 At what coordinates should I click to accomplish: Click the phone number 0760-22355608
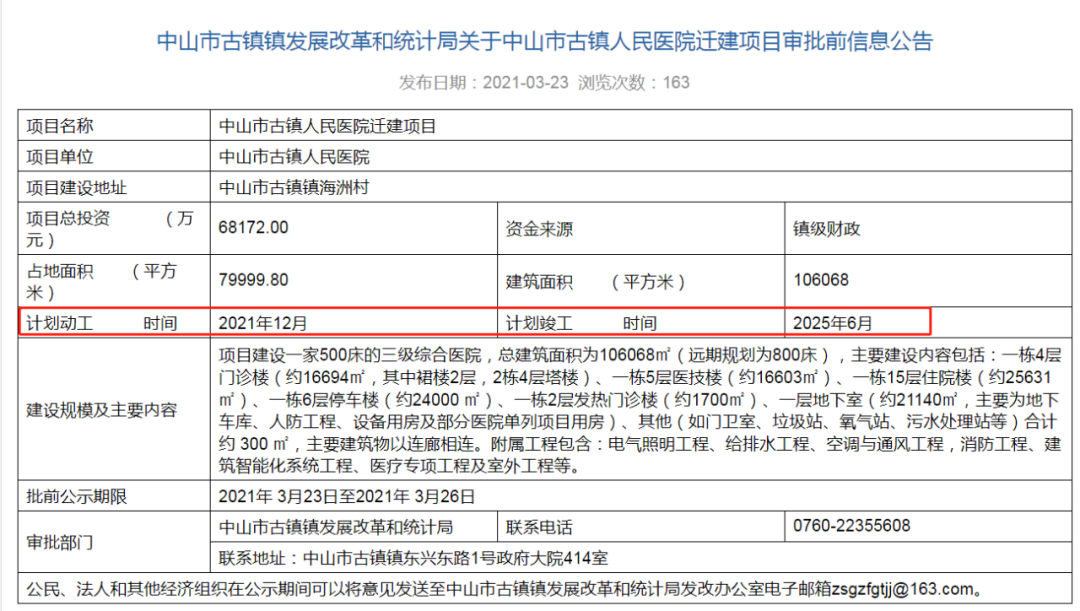(x=851, y=526)
